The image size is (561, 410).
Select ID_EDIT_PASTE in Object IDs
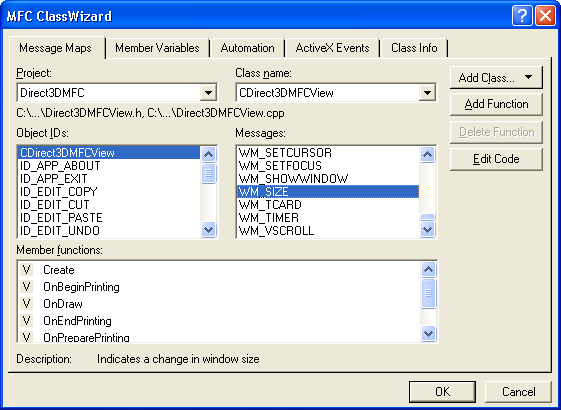[109, 218]
